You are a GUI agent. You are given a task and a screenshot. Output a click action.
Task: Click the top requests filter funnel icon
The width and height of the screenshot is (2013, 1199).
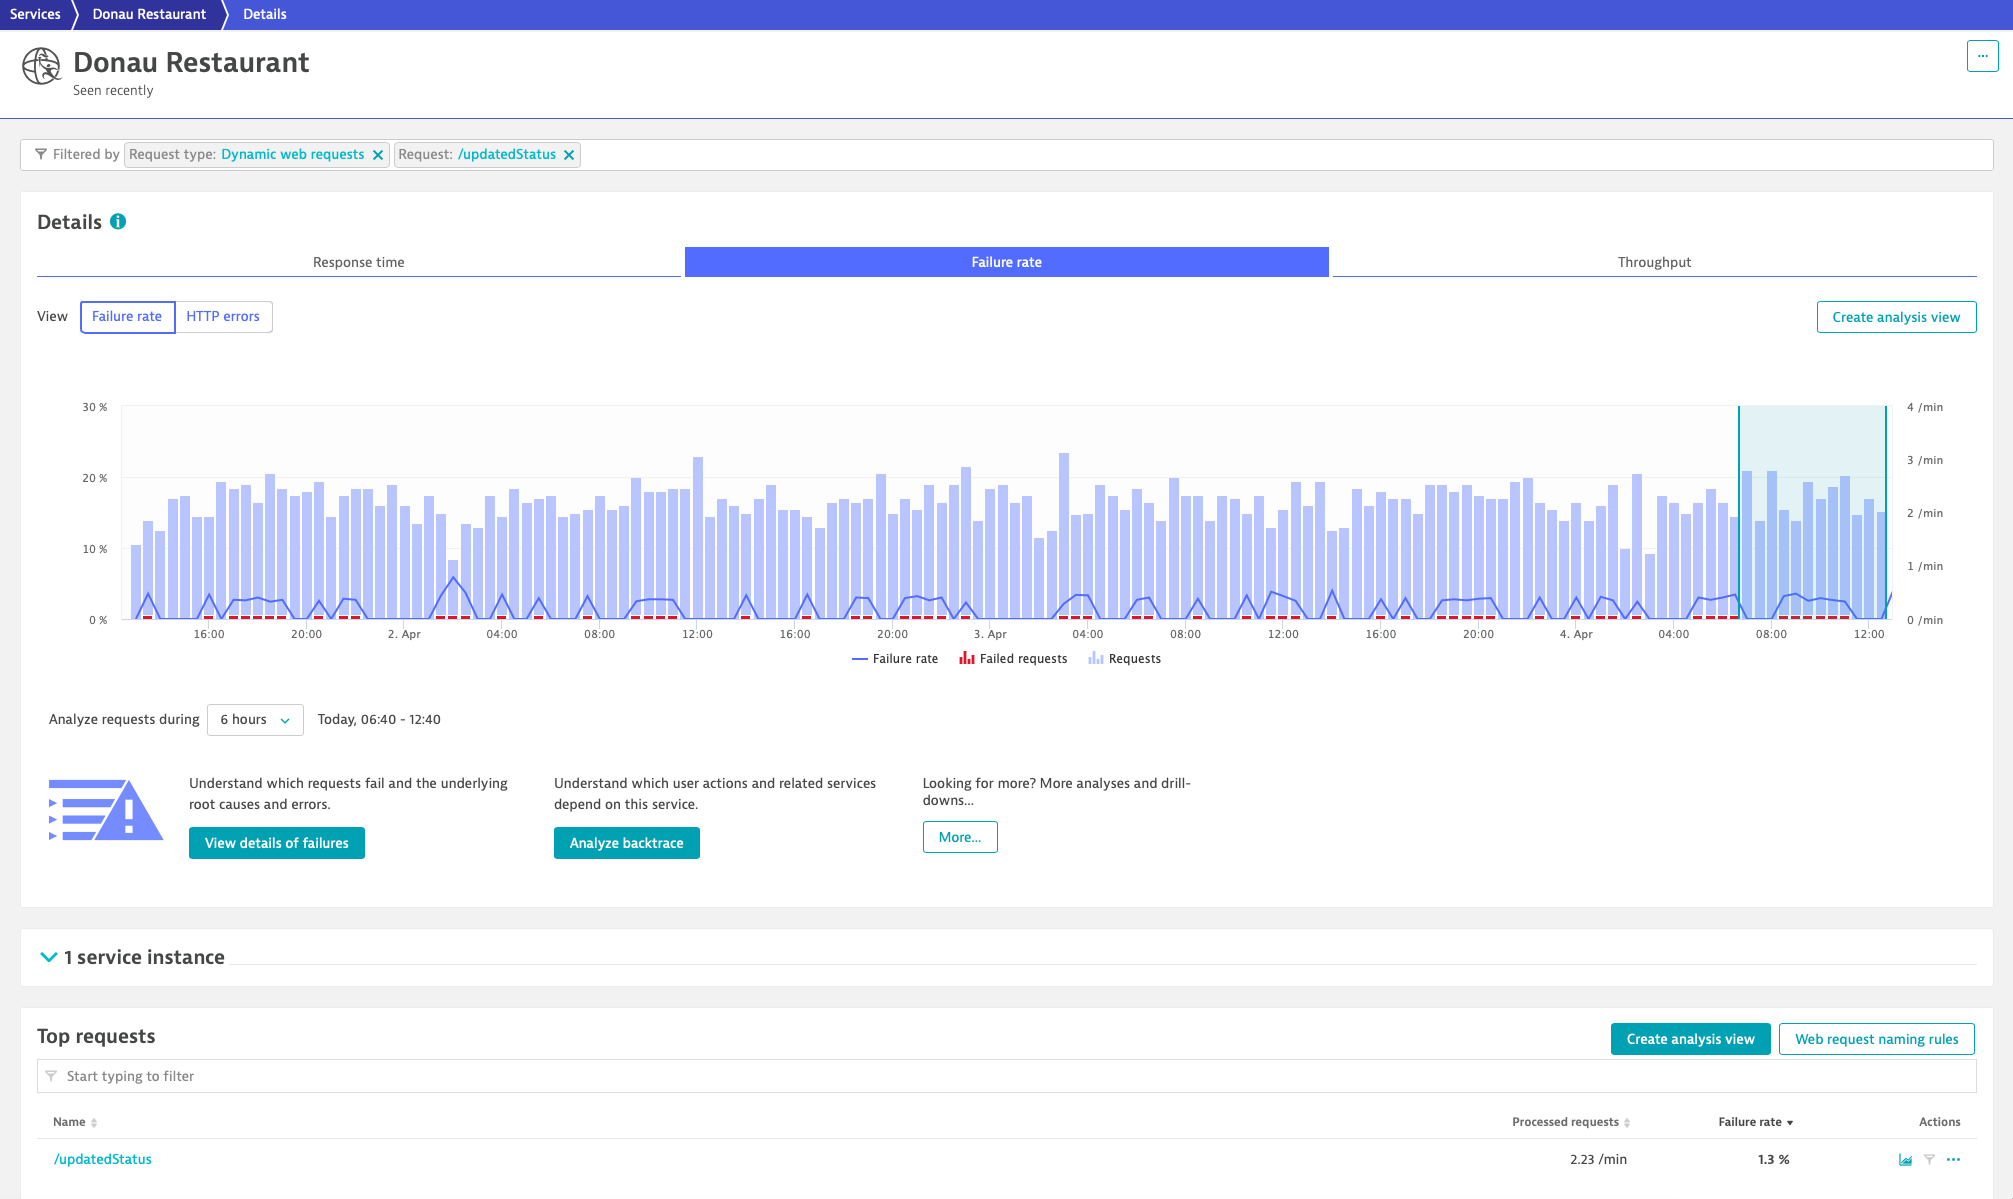click(51, 1076)
